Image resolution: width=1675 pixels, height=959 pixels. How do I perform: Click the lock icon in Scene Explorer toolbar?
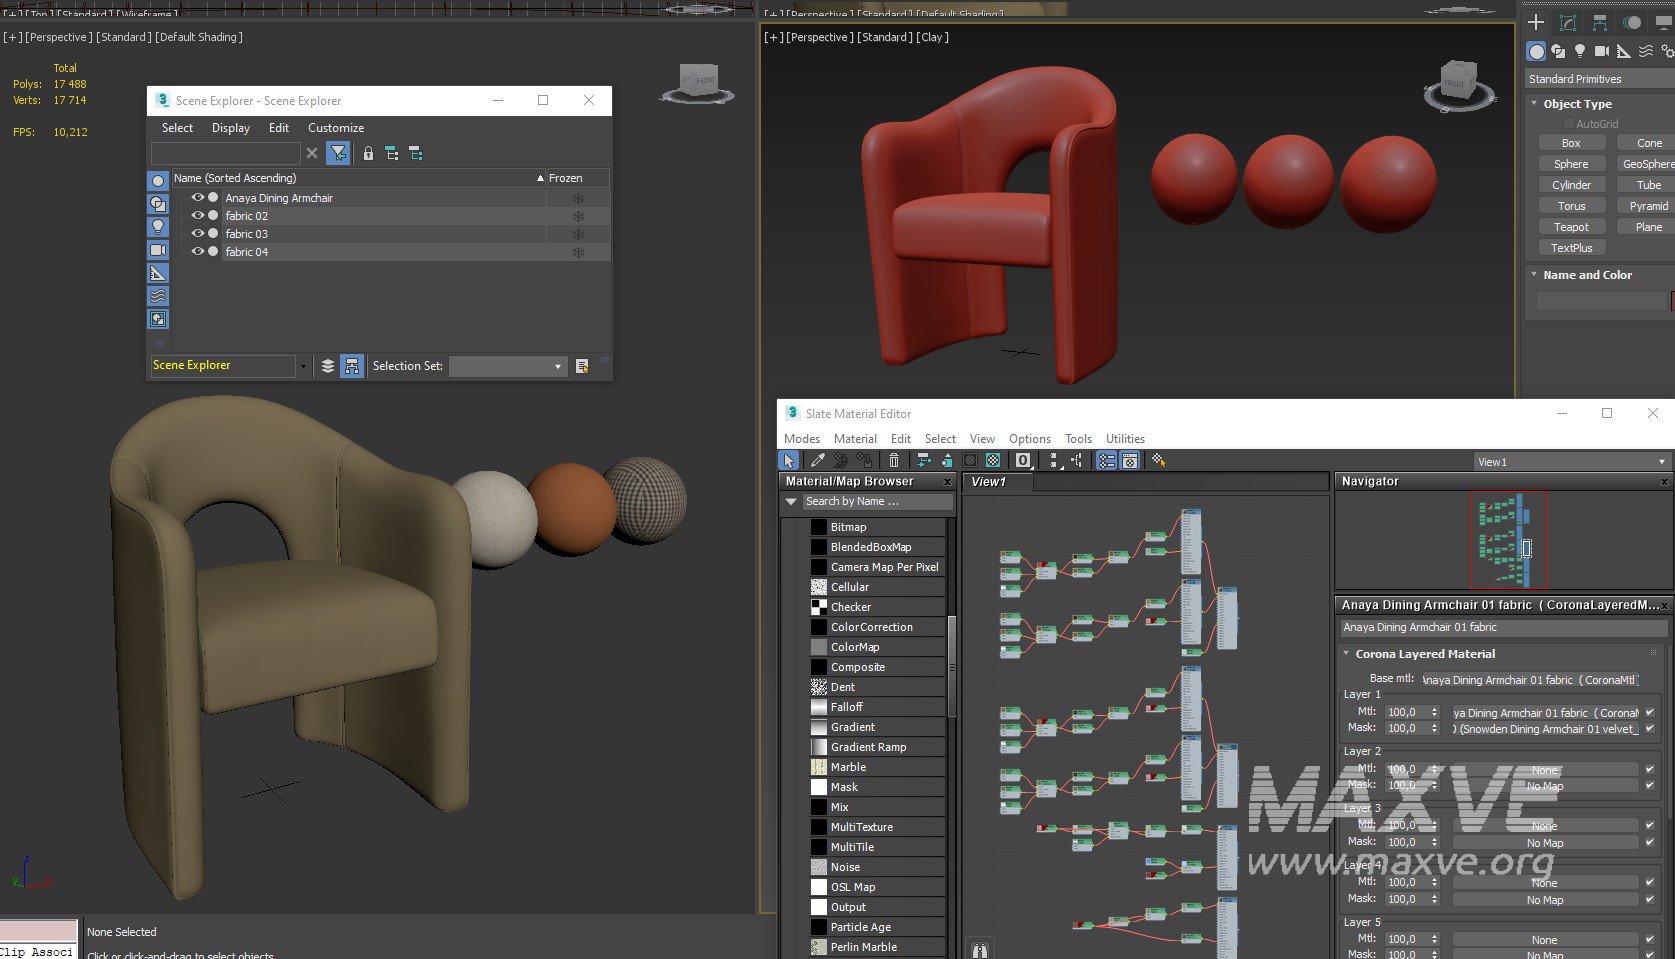368,154
